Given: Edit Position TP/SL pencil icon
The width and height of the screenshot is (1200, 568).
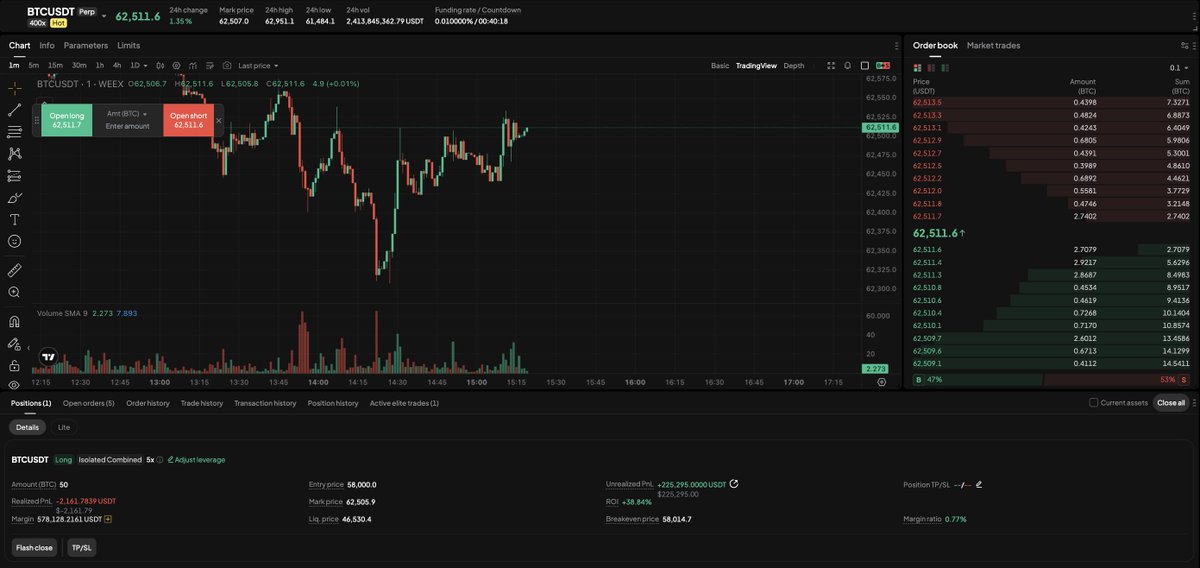Looking at the screenshot, I should [x=979, y=484].
